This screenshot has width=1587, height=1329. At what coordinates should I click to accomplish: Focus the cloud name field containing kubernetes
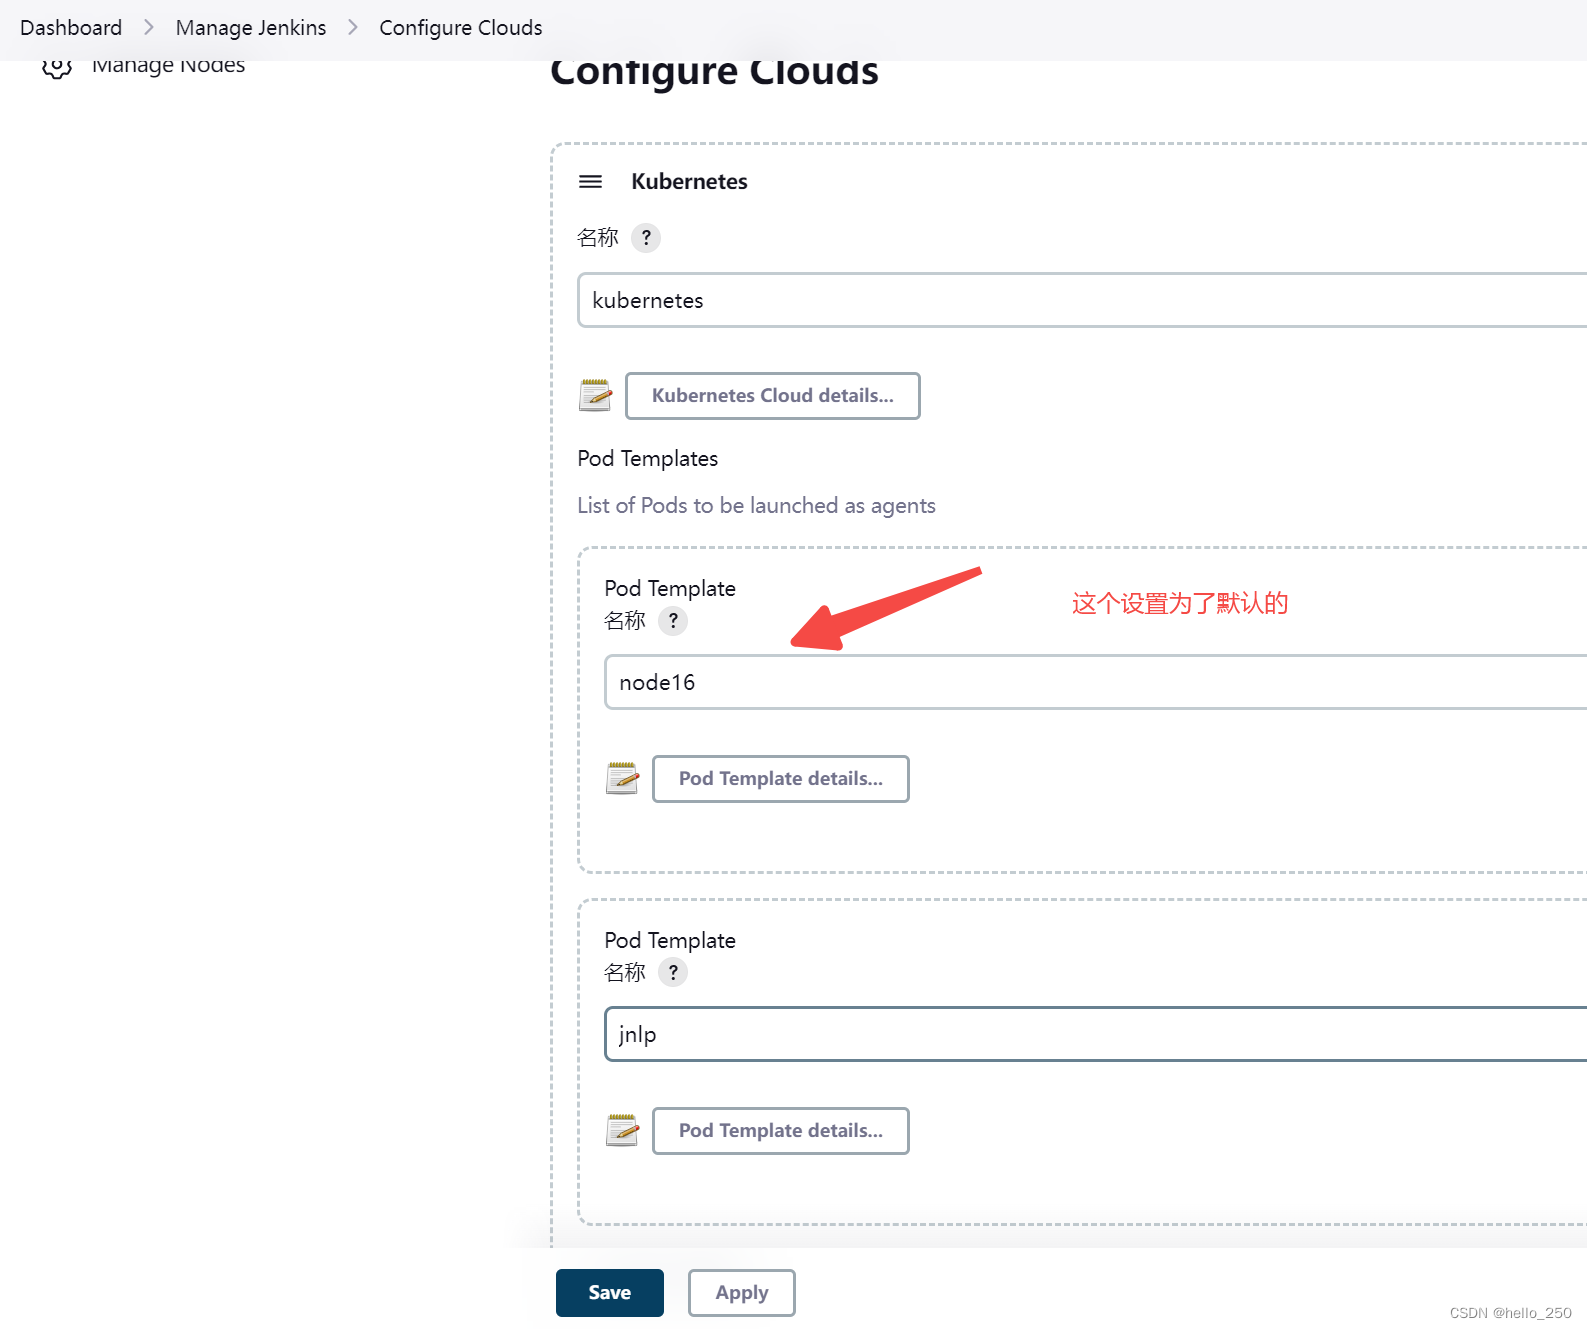pyautogui.click(x=1082, y=300)
